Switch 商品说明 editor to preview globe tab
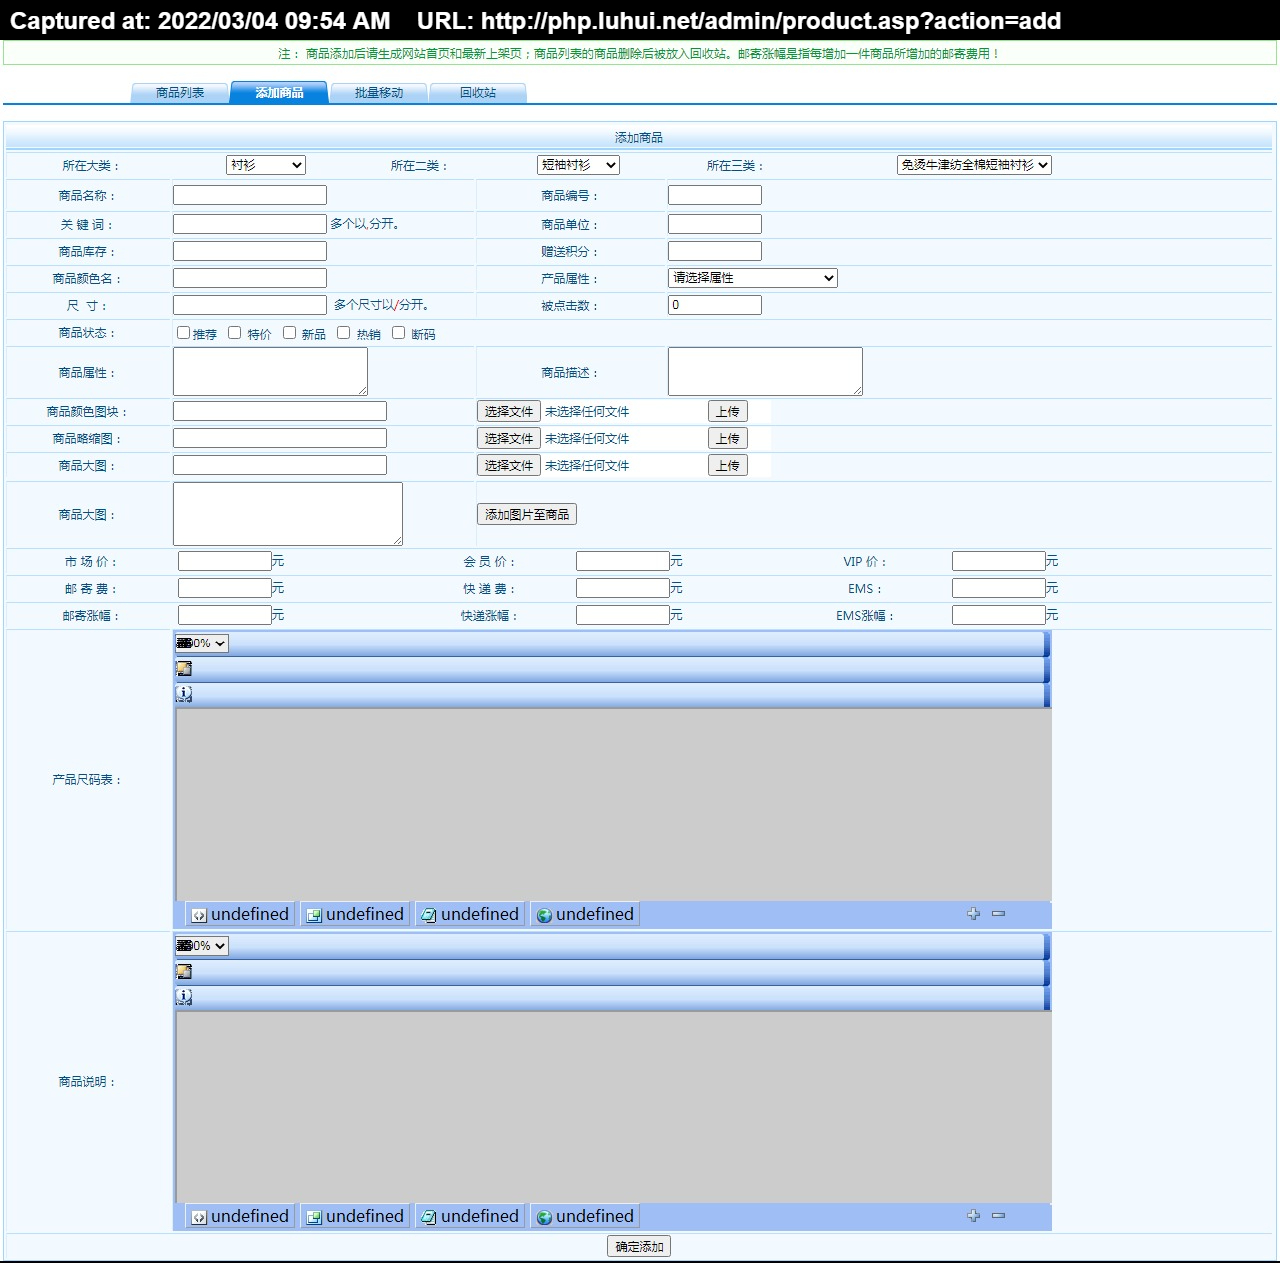The width and height of the screenshot is (1280, 1263). 585,1216
